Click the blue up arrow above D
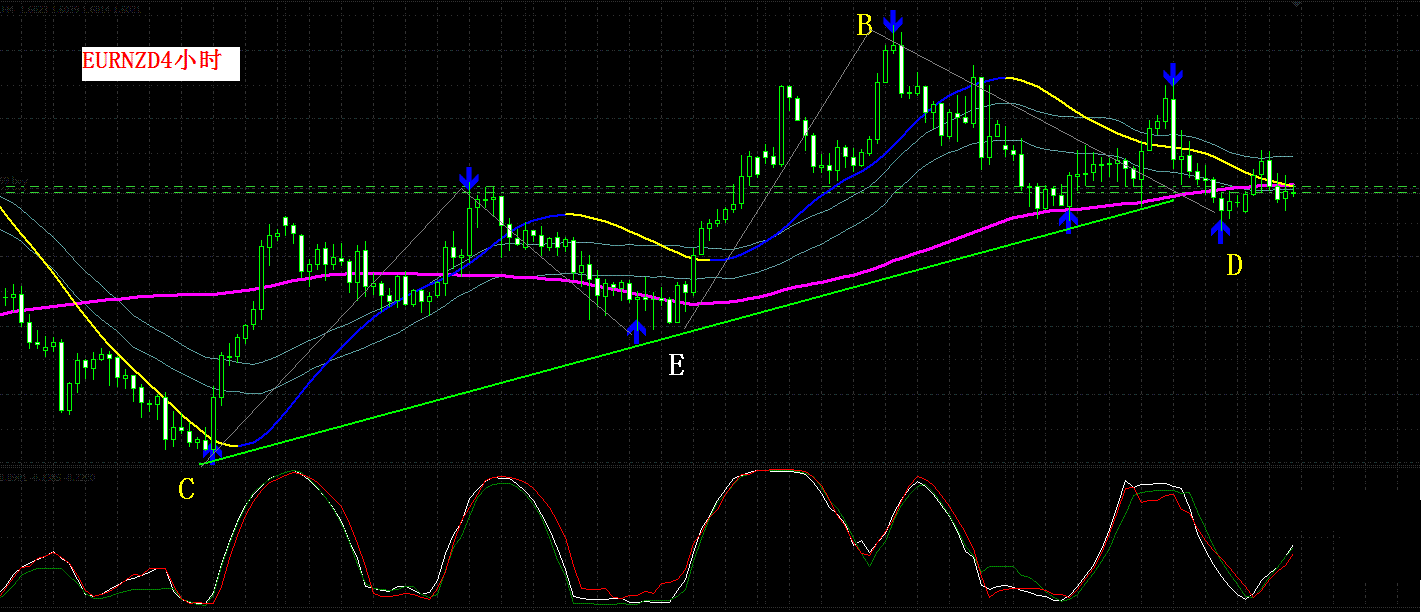Image resolution: width=1421 pixels, height=612 pixels. [x=1220, y=231]
